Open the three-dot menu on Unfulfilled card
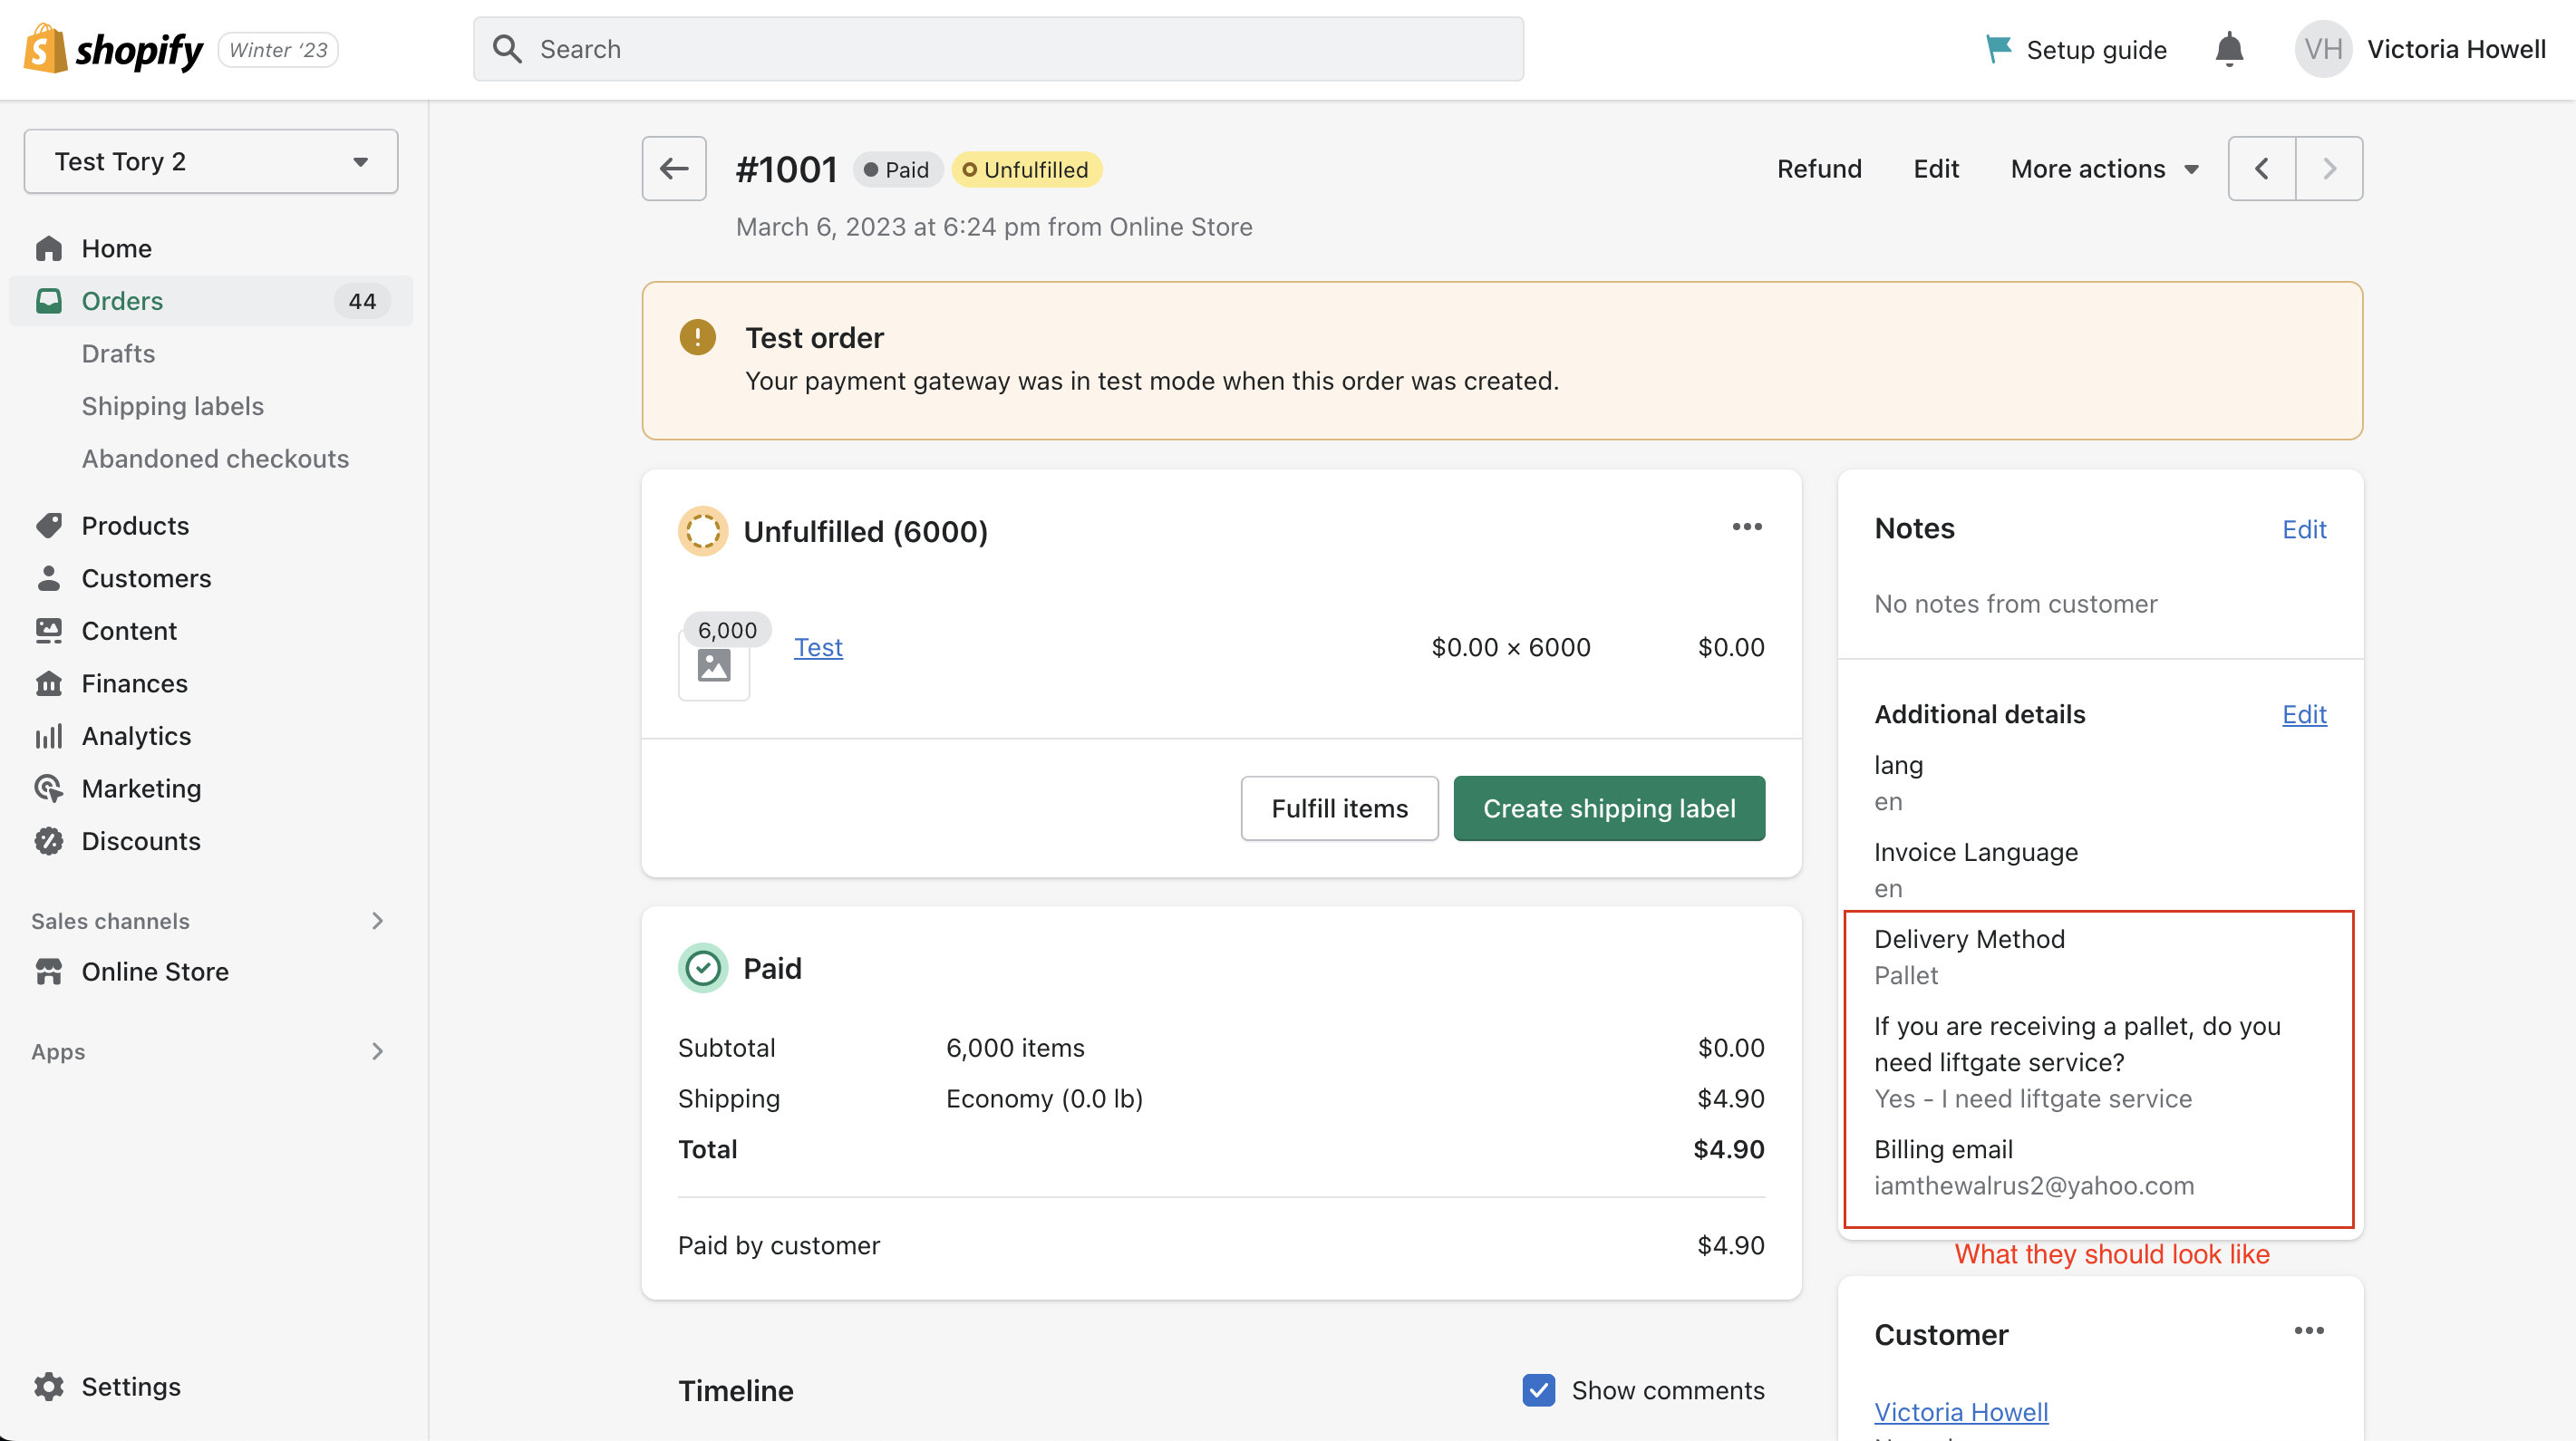2576x1441 pixels. (1746, 527)
